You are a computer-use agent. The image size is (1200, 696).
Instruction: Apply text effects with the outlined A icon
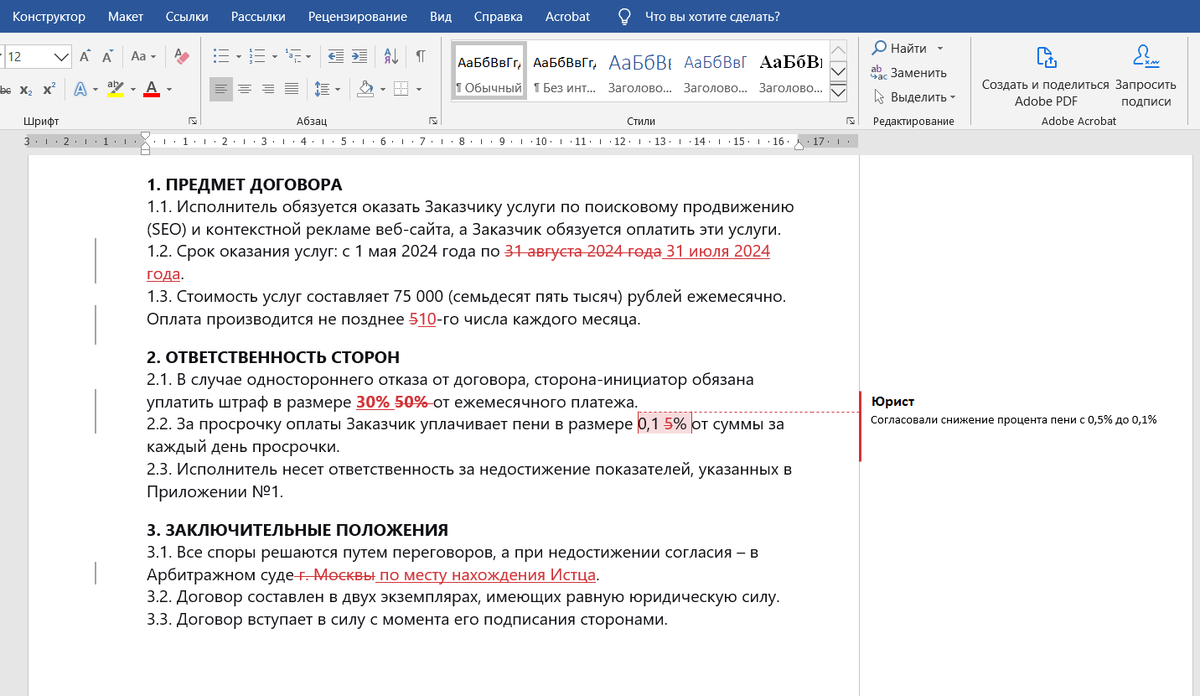(80, 89)
